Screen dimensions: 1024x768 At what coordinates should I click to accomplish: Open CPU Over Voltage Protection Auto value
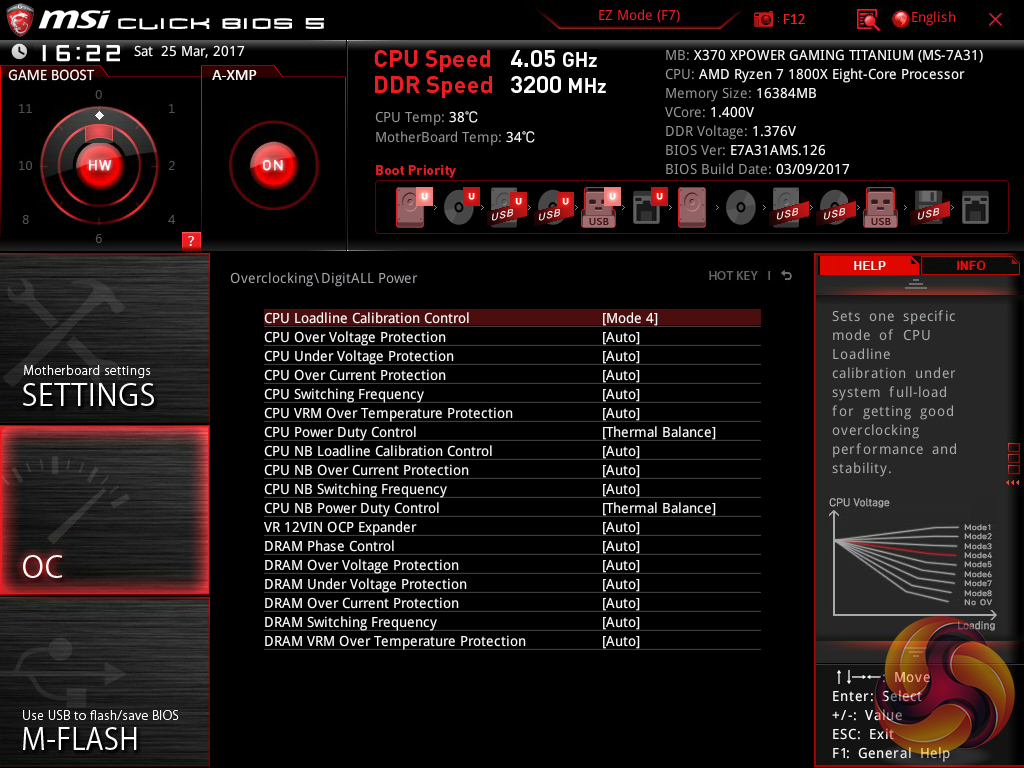click(621, 337)
